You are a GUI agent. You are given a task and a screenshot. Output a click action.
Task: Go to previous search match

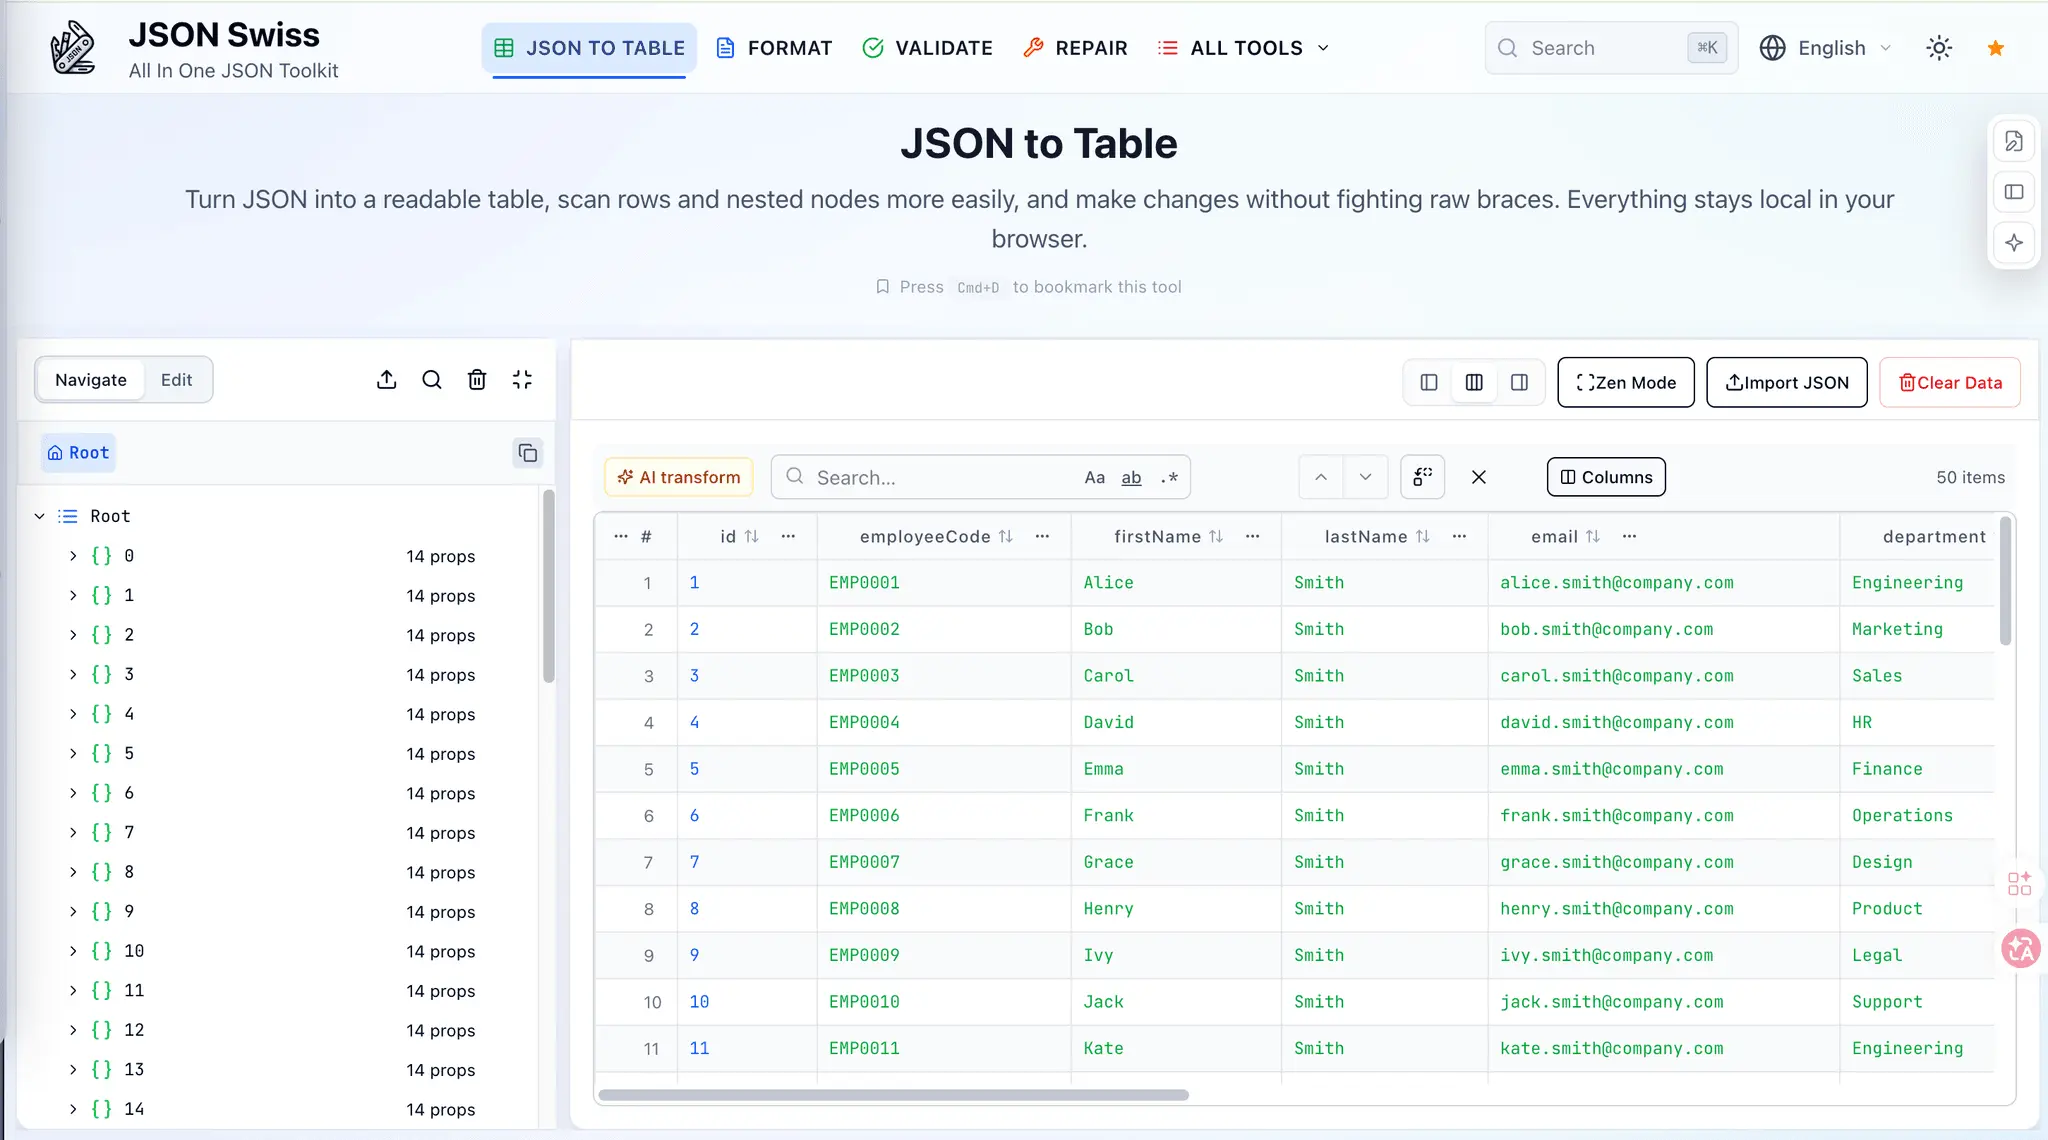pyautogui.click(x=1321, y=477)
